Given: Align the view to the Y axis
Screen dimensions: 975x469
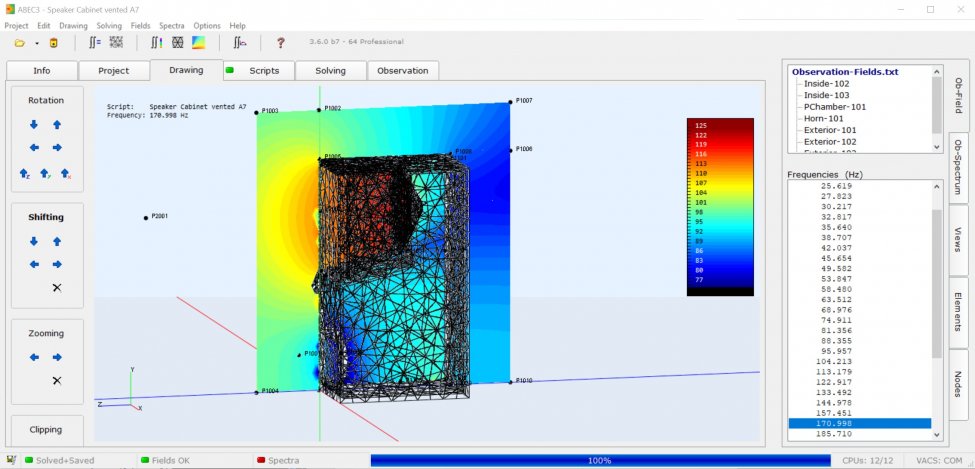Looking at the screenshot, I should tap(45, 174).
